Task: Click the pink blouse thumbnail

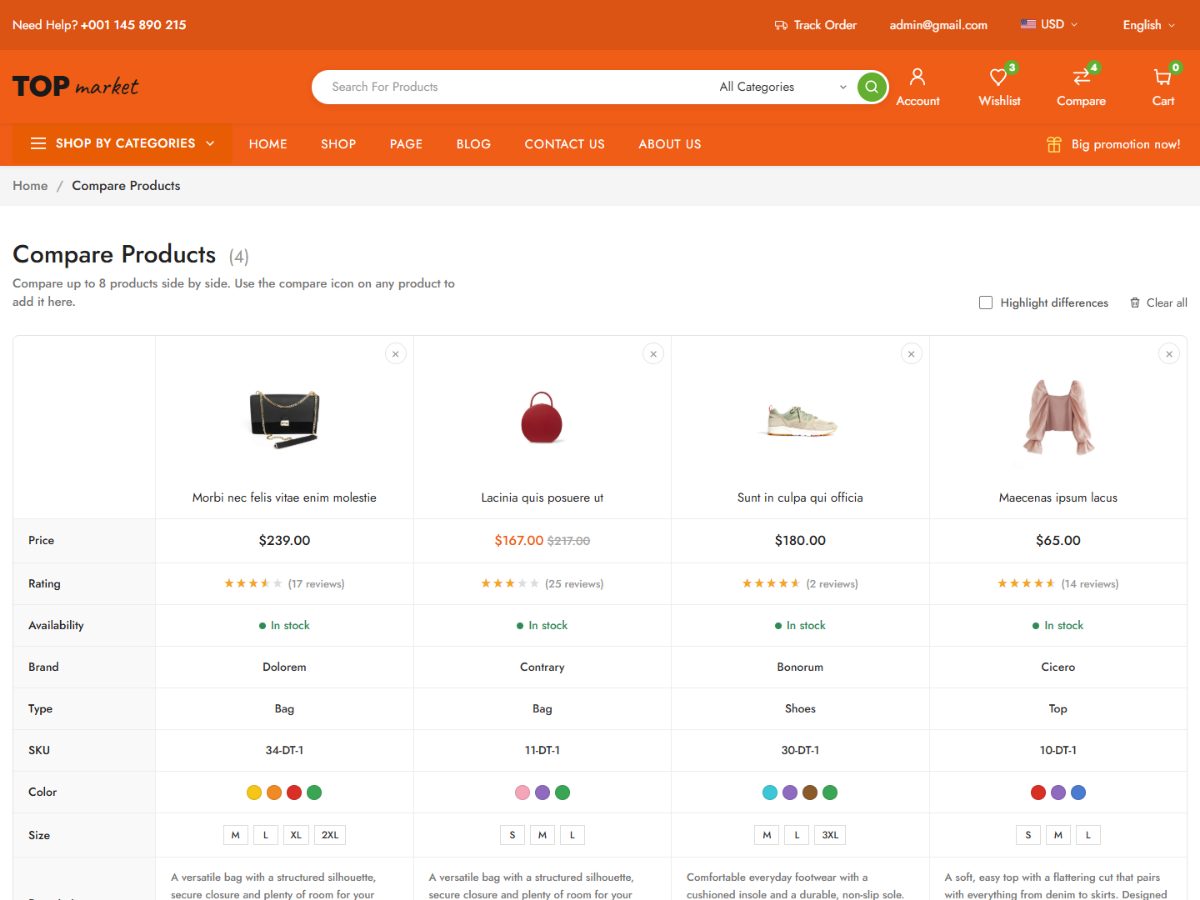Action: coord(1058,418)
